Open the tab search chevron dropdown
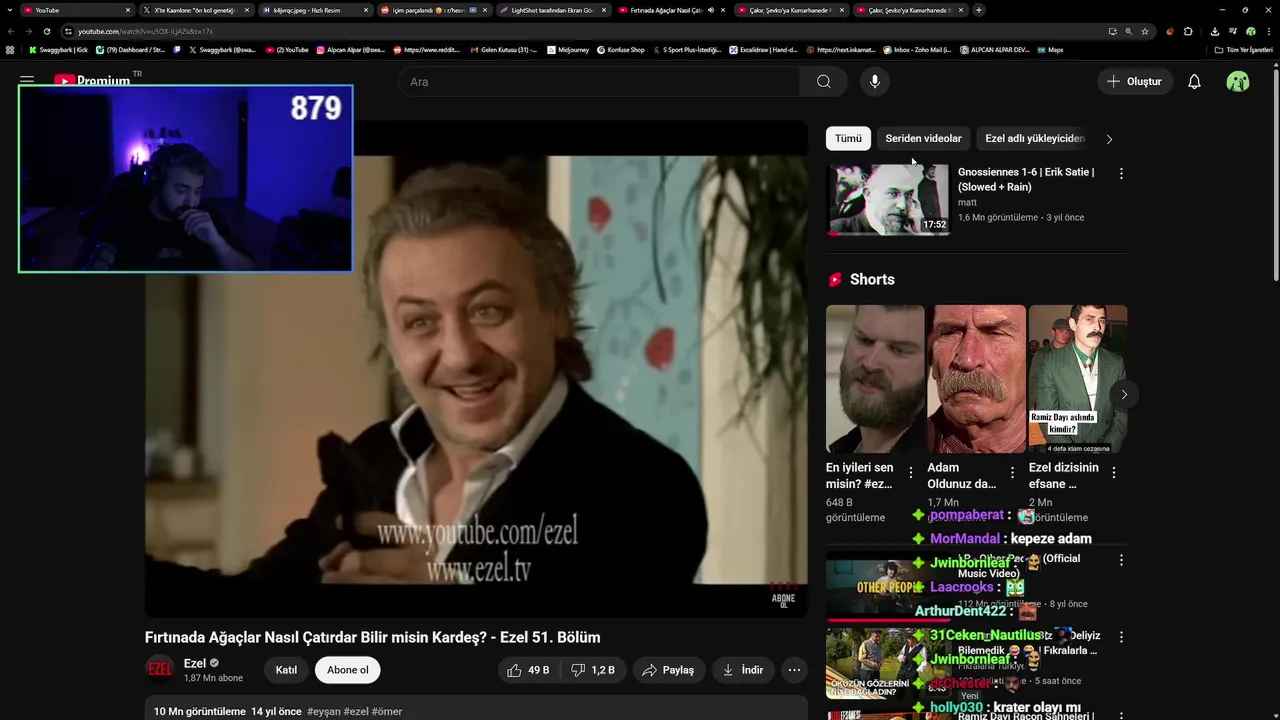Viewport: 1280px width, 720px height. point(11,10)
